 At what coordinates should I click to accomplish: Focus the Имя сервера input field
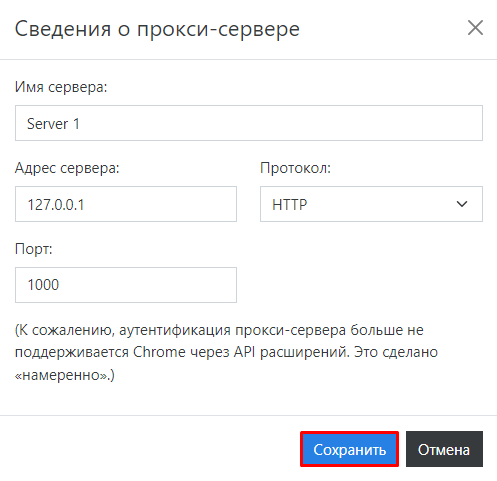[x=249, y=123]
